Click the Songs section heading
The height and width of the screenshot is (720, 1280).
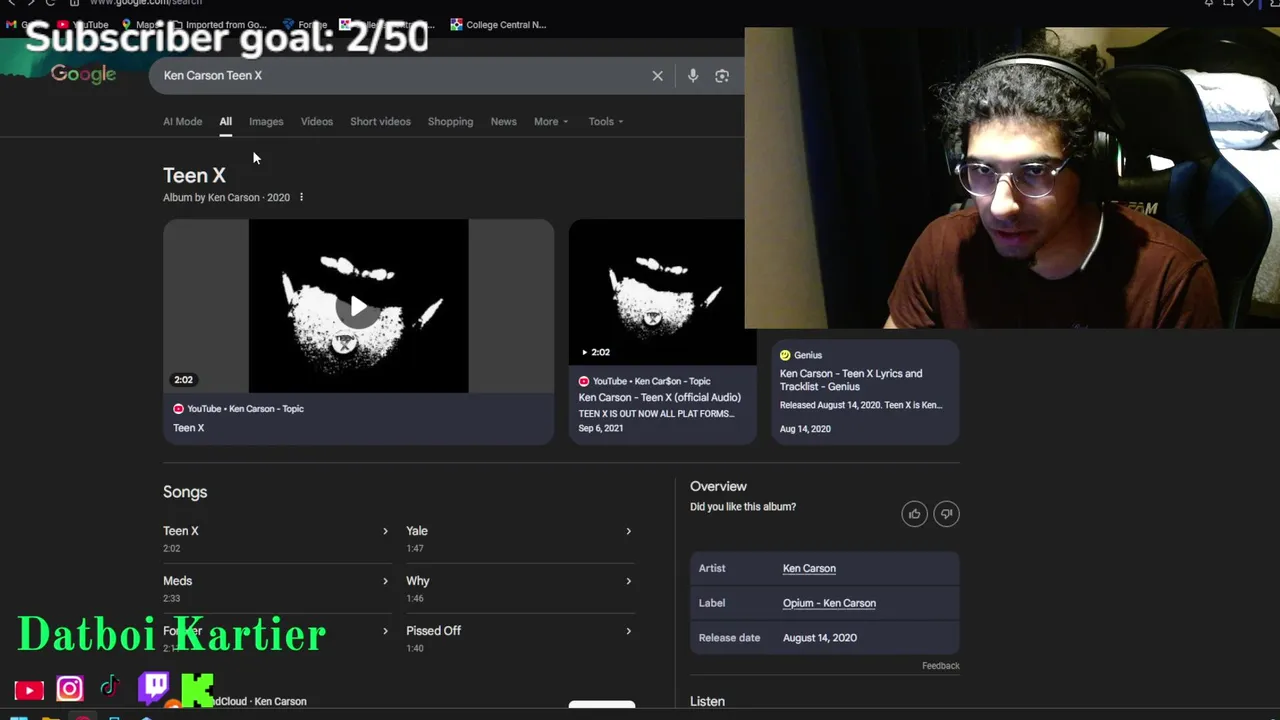point(185,492)
